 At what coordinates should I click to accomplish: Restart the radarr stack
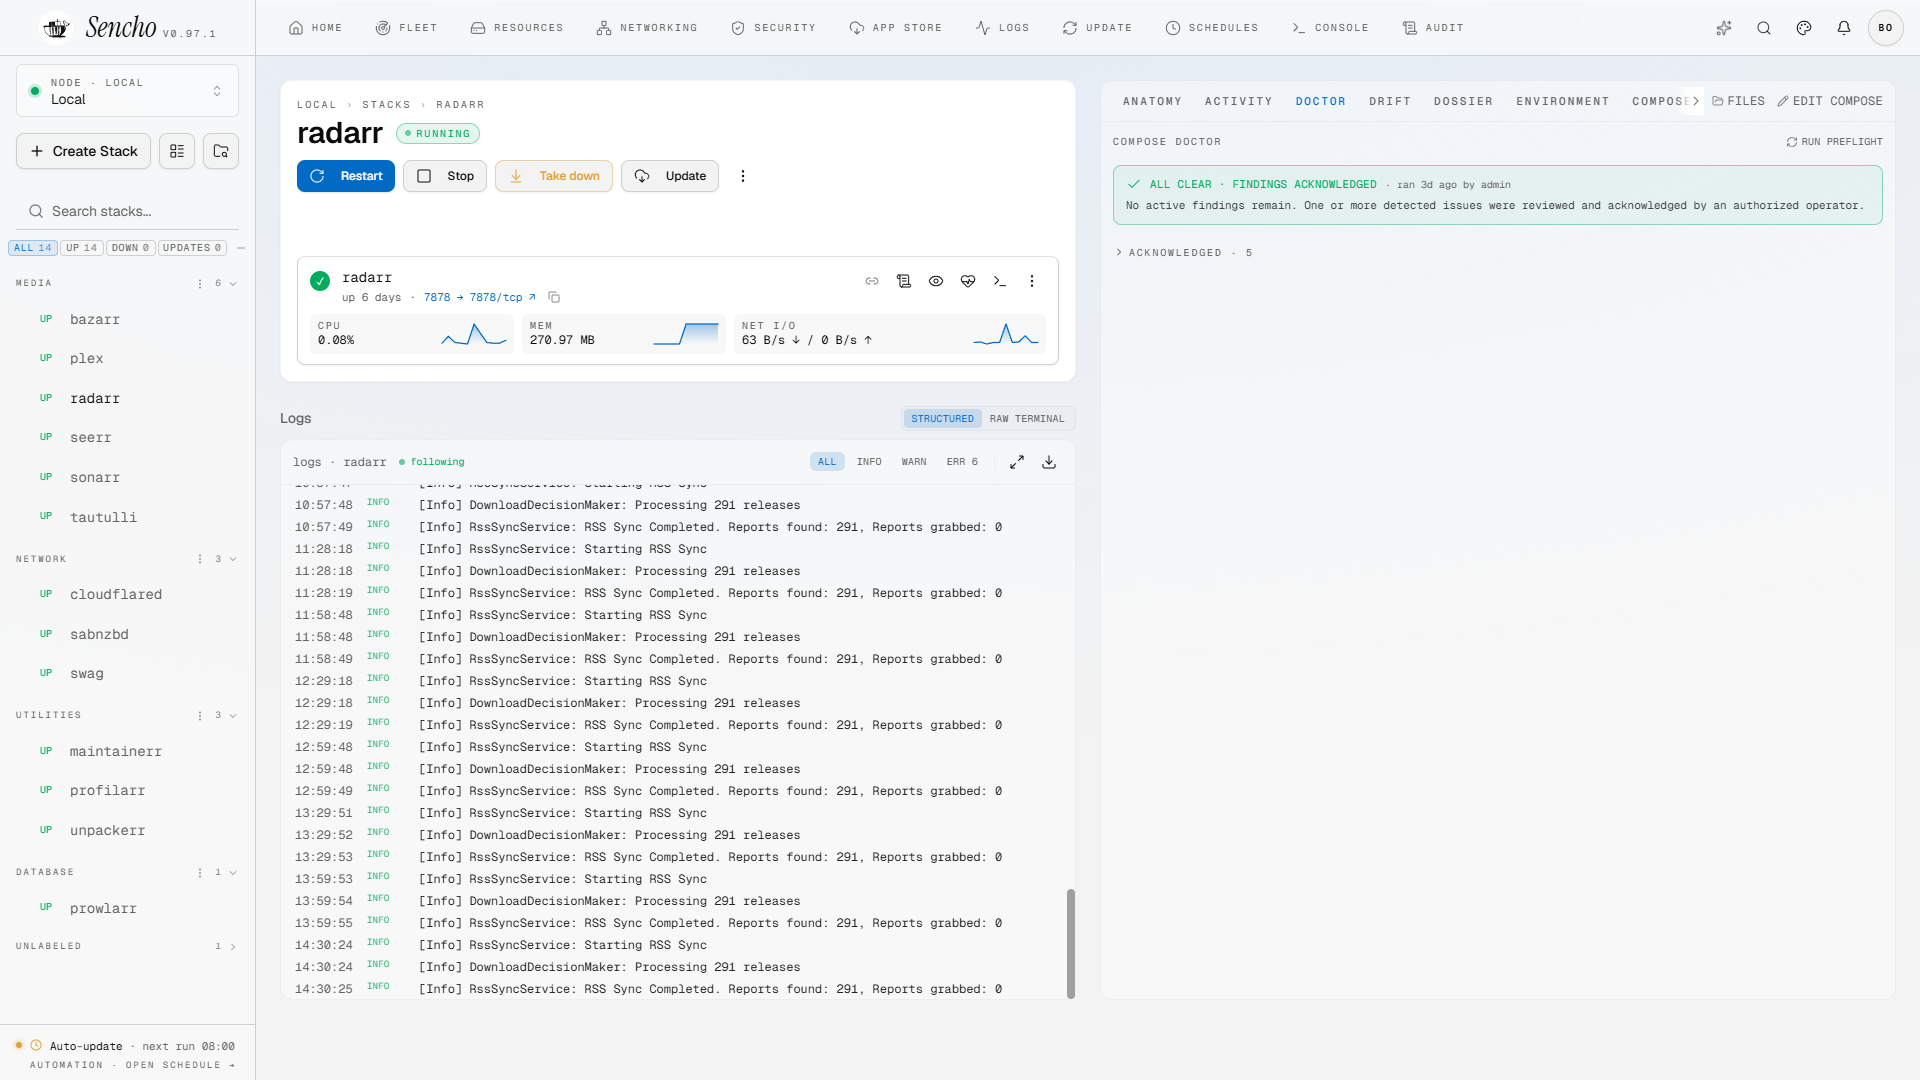click(346, 176)
